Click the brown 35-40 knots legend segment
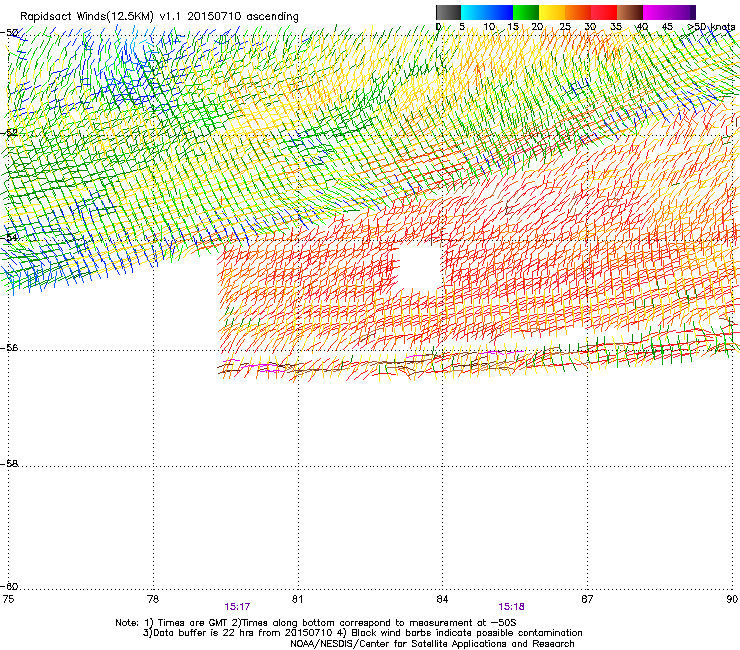 [630, 12]
